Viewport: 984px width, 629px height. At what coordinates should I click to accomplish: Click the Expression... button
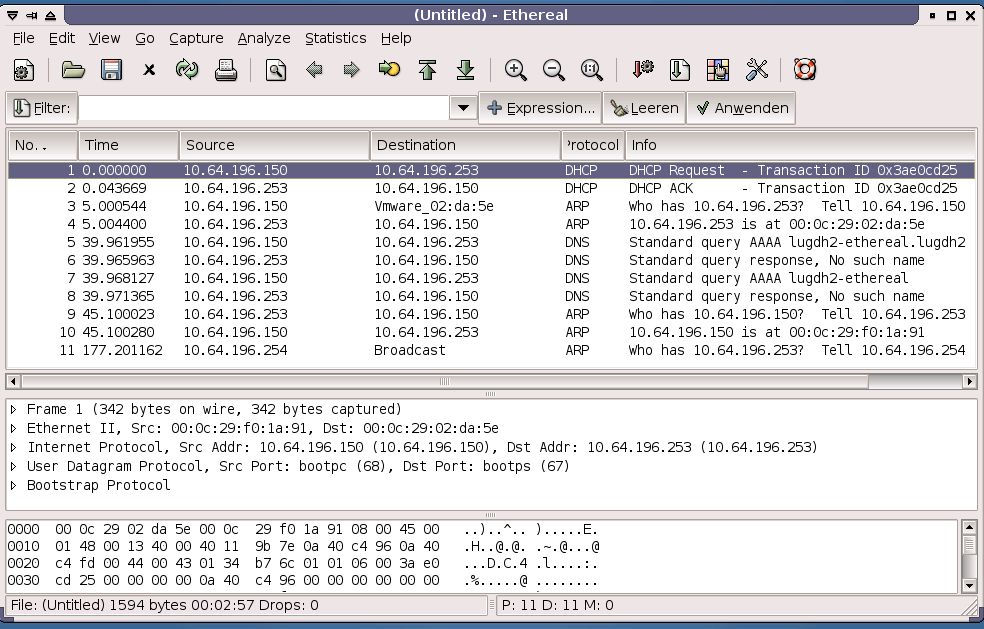pyautogui.click(x=540, y=108)
